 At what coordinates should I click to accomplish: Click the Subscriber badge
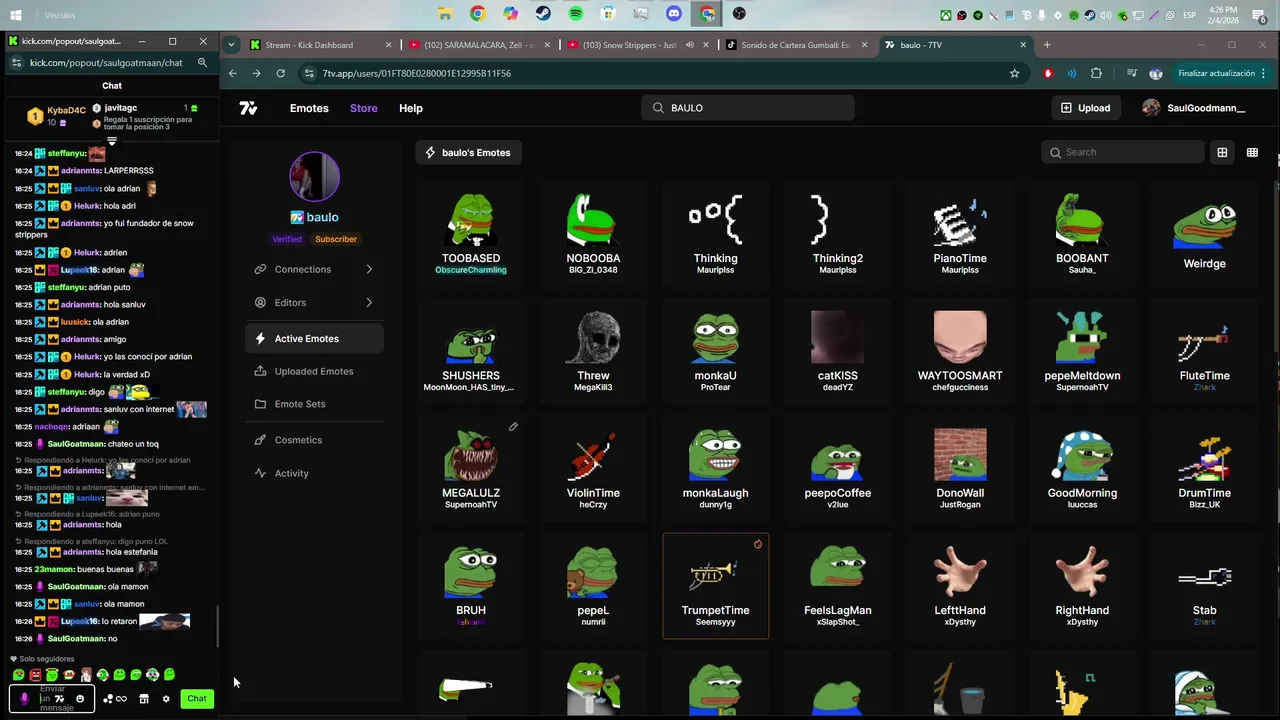coord(336,239)
